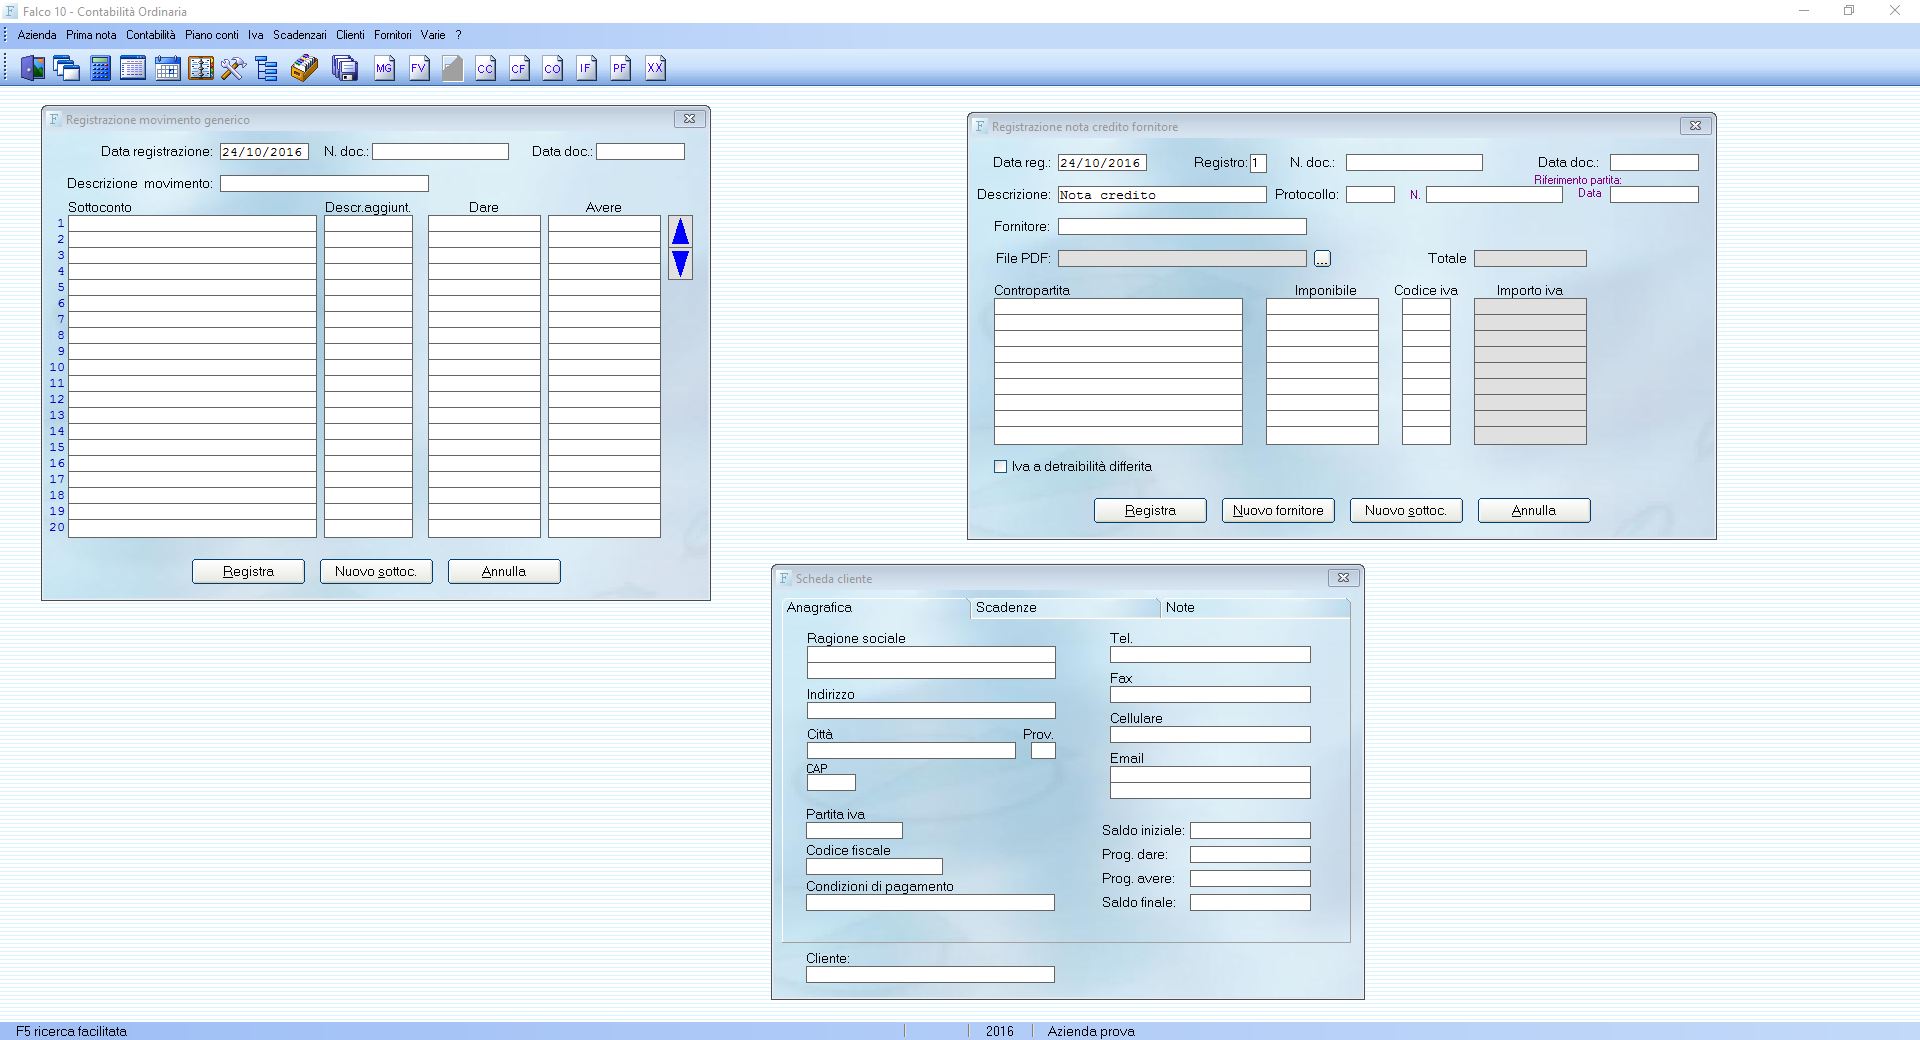The width and height of the screenshot is (1920, 1040).
Task: Open the Iva menu
Action: coord(256,35)
